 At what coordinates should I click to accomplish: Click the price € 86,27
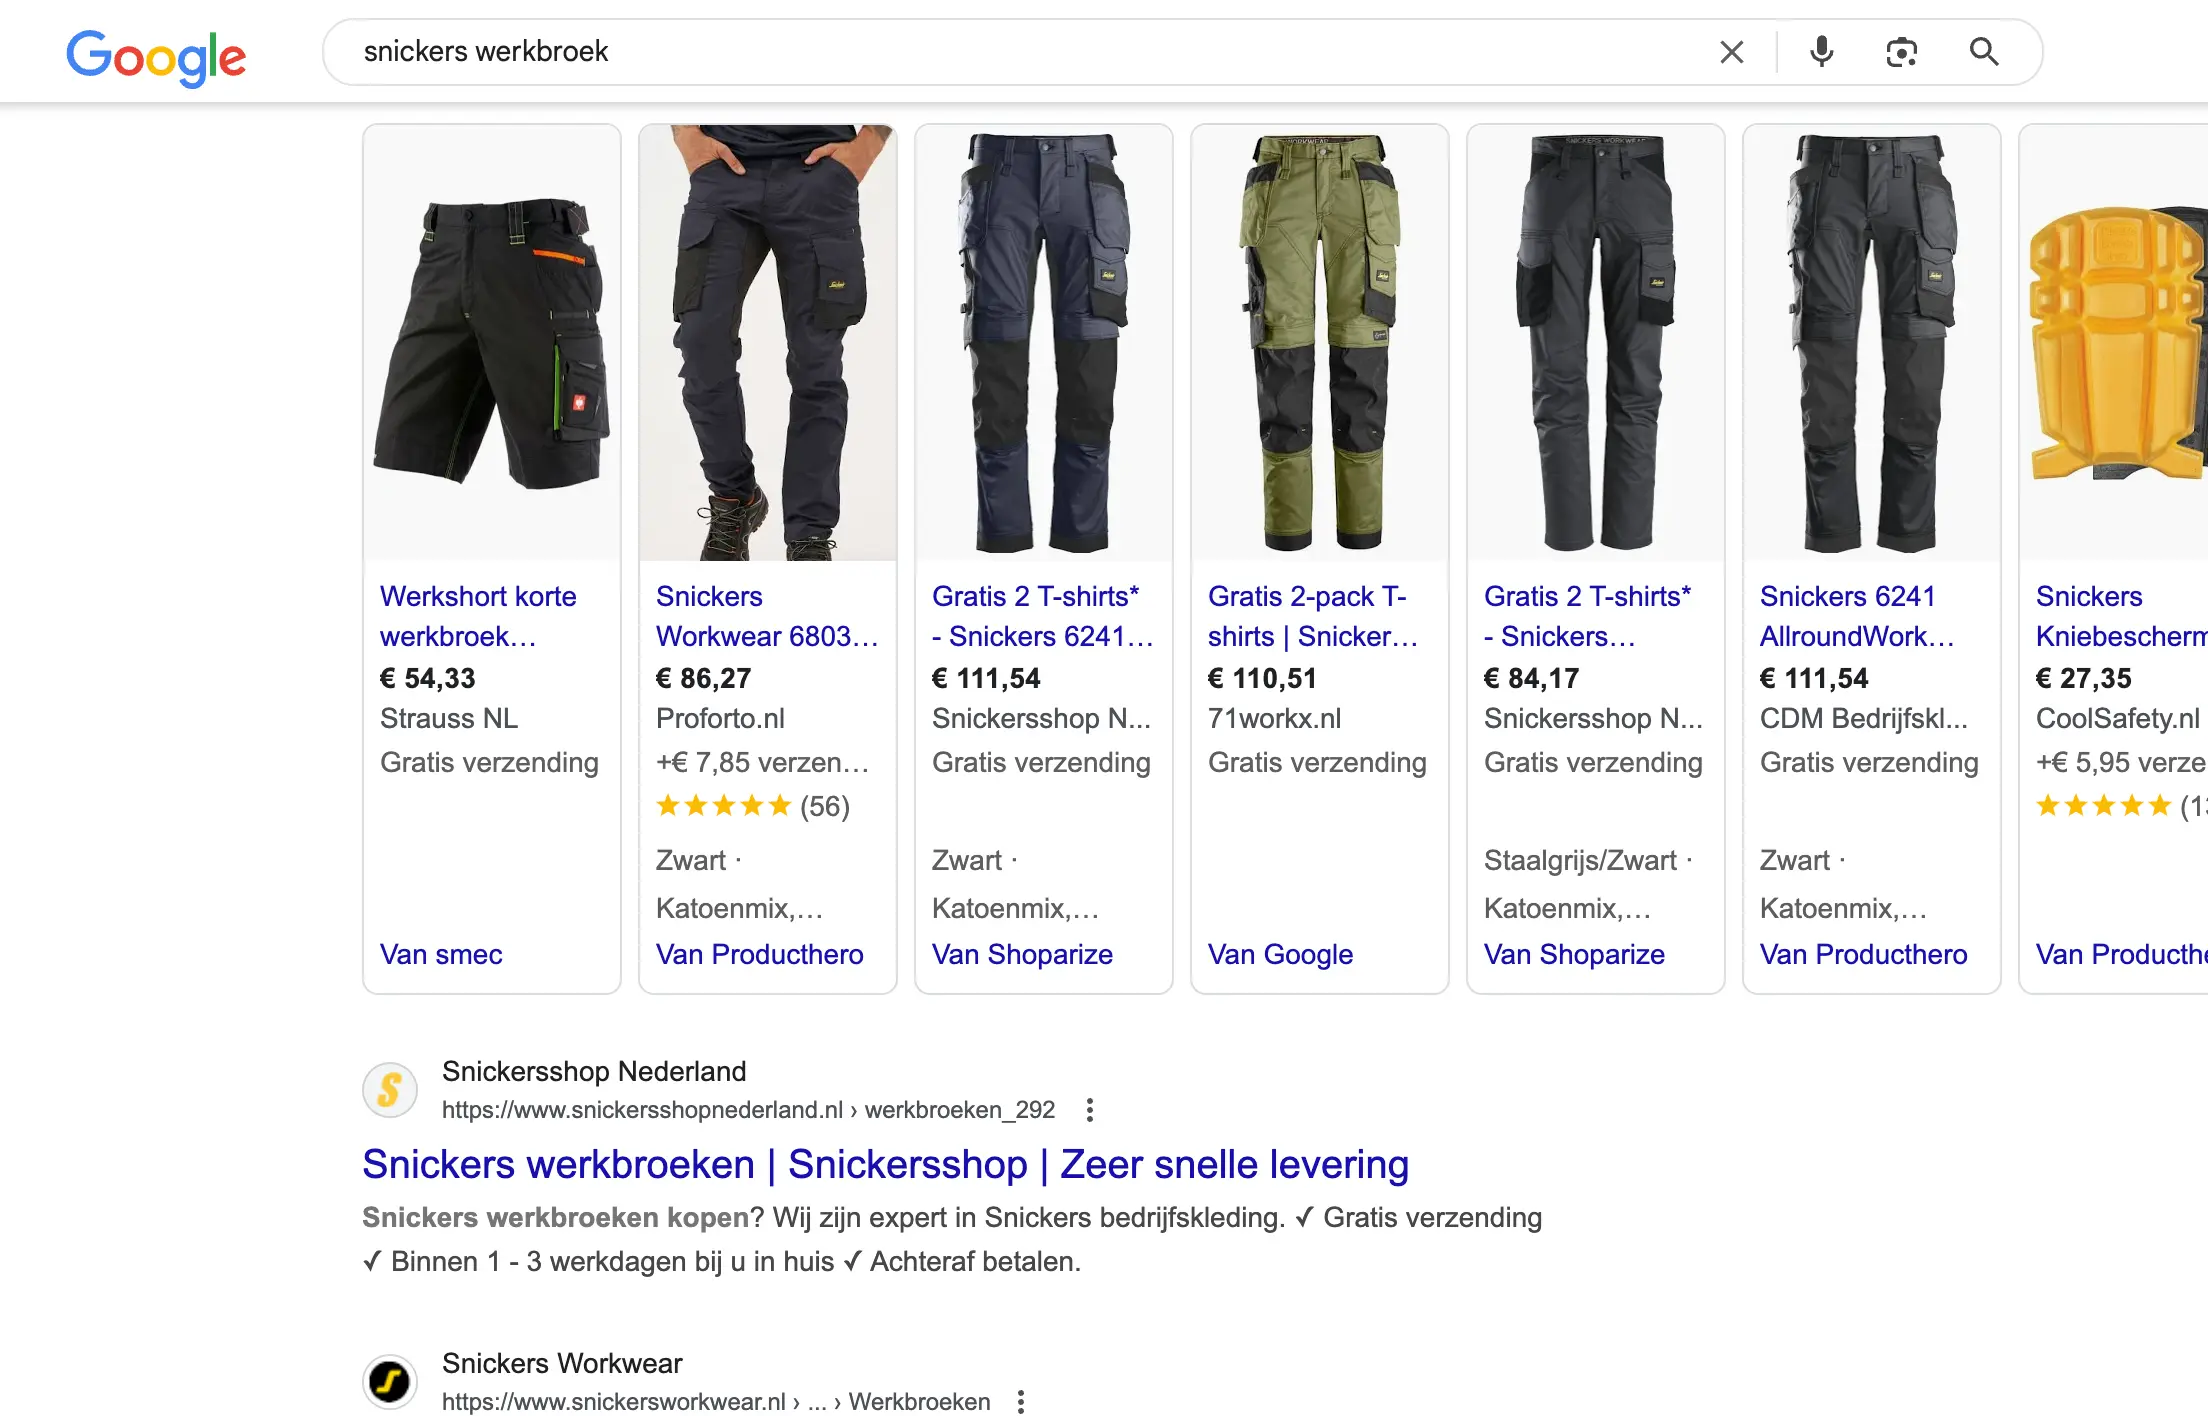[x=704, y=678]
